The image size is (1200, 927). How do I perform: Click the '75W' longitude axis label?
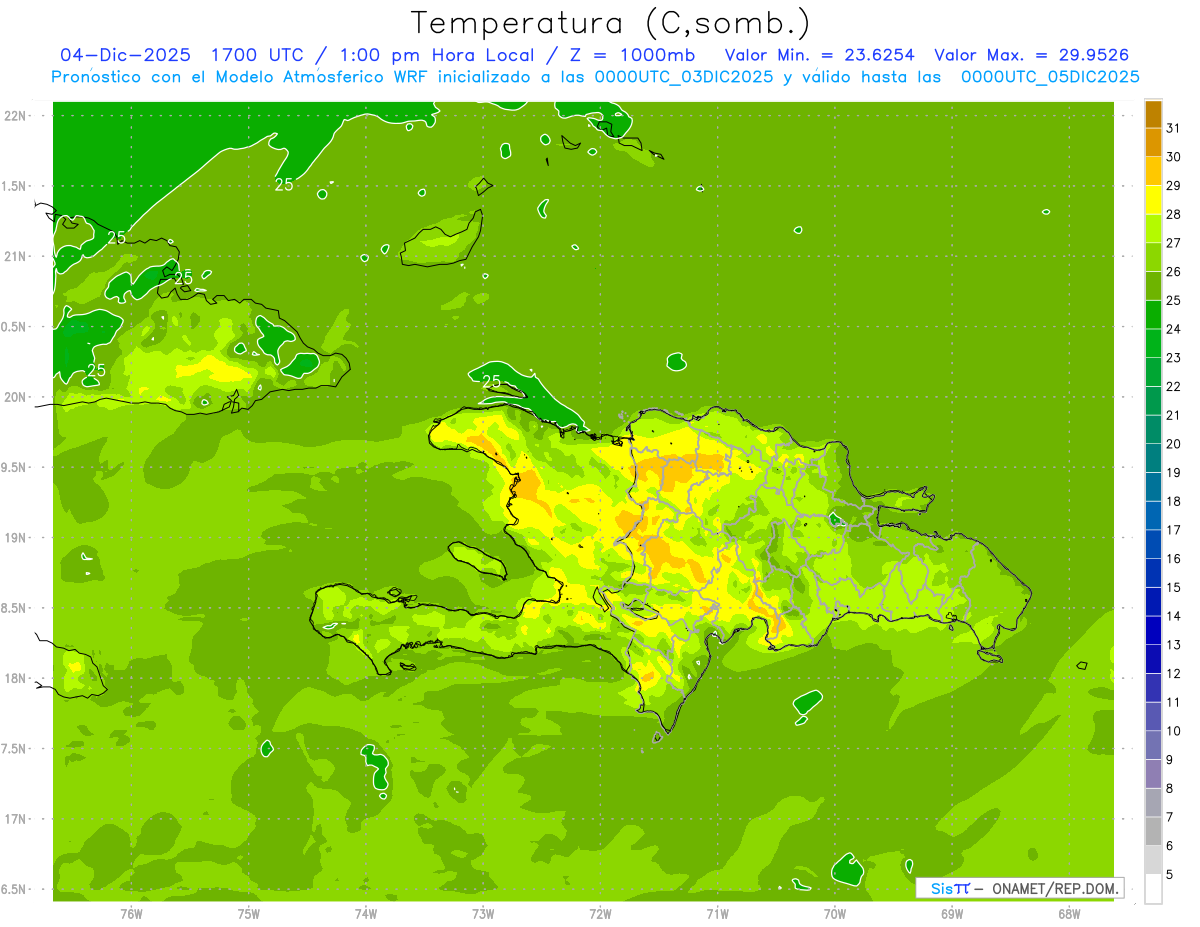point(249,914)
